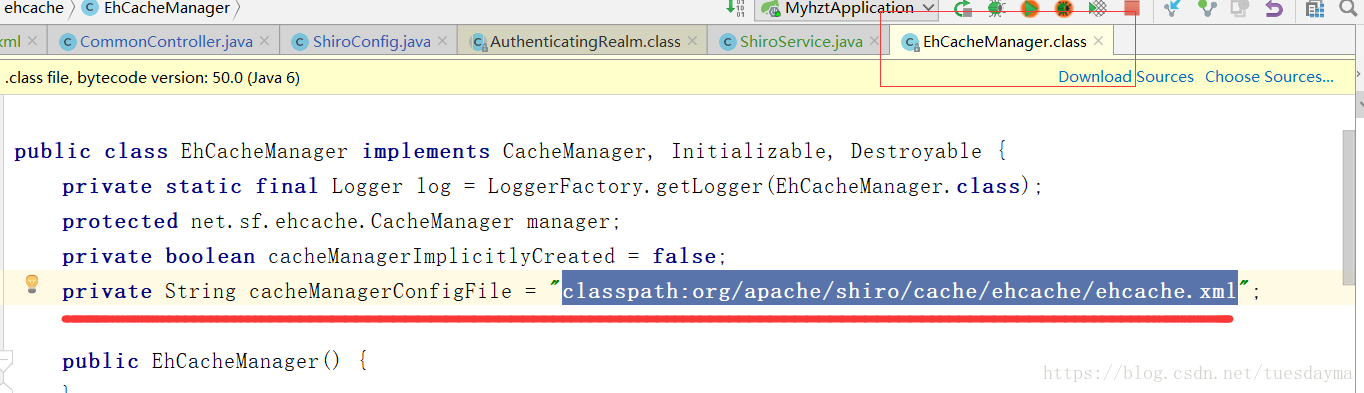The image size is (1364, 393).
Task: Click the highlighted classpath ehcache.xml string
Action: point(900,291)
